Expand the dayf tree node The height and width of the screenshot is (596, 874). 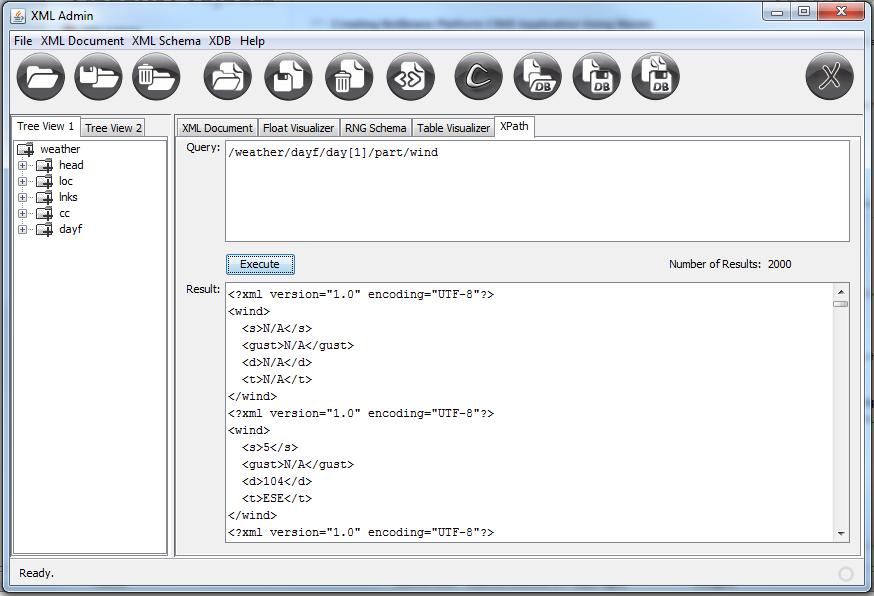22,230
